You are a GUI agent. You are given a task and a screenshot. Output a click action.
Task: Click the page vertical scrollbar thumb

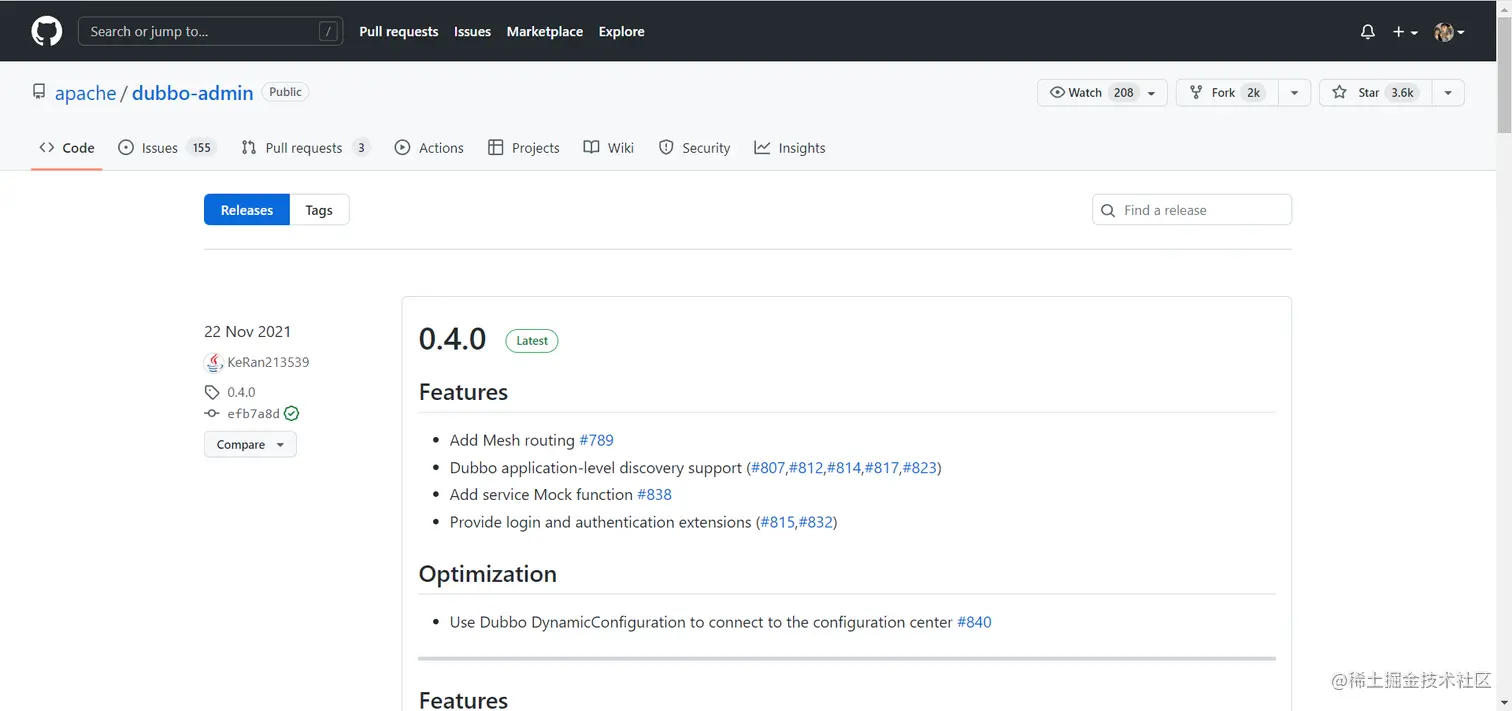pyautogui.click(x=1504, y=76)
